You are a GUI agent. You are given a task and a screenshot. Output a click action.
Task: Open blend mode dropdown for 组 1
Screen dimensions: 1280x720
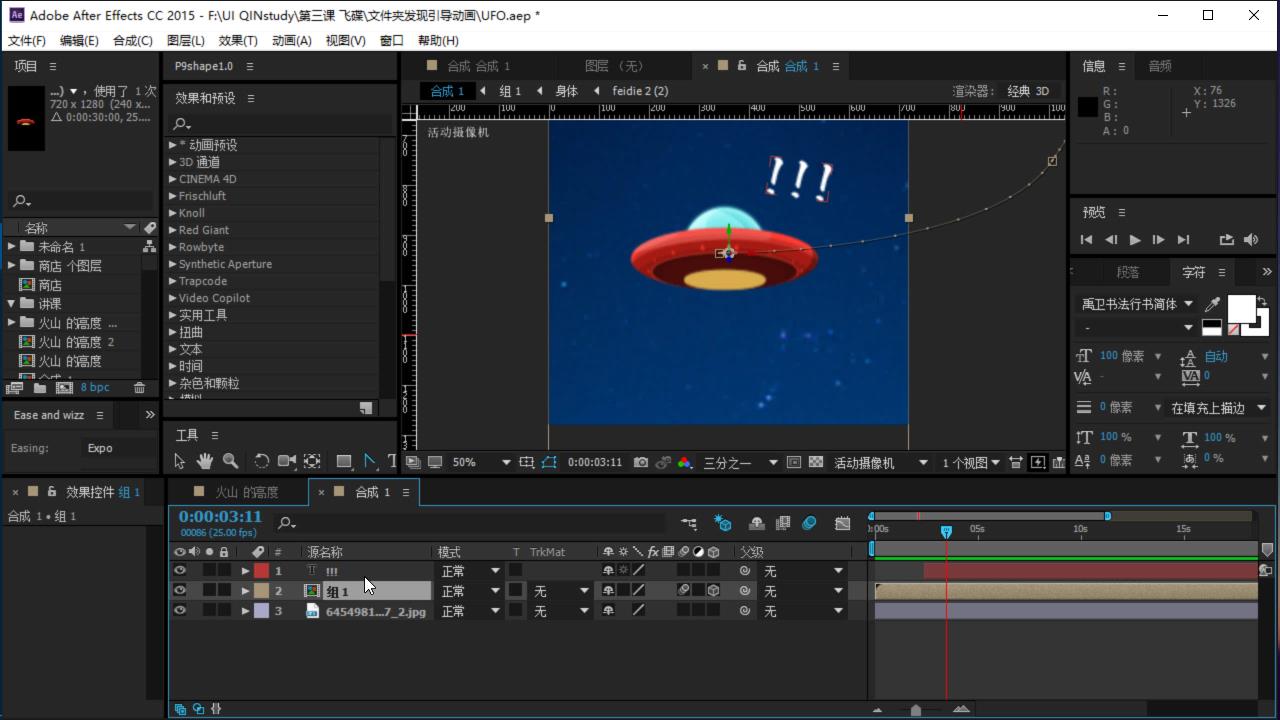[x=471, y=591]
